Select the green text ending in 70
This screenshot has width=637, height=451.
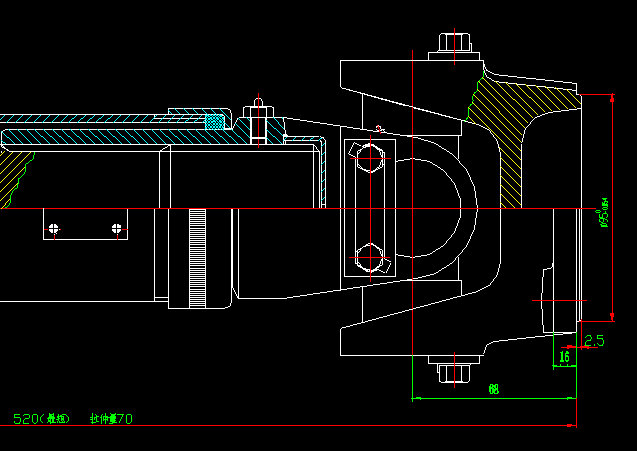pos(110,418)
